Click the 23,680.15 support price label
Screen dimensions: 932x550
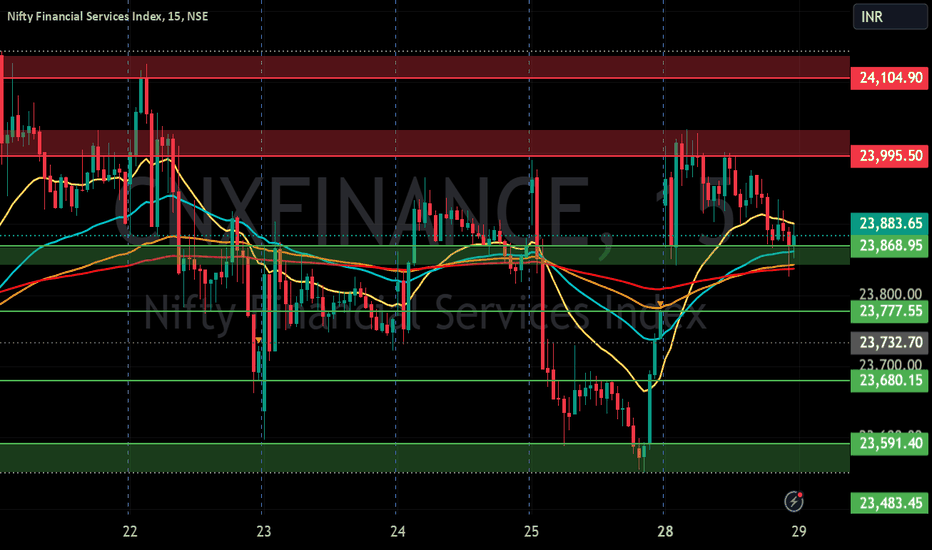click(x=889, y=381)
